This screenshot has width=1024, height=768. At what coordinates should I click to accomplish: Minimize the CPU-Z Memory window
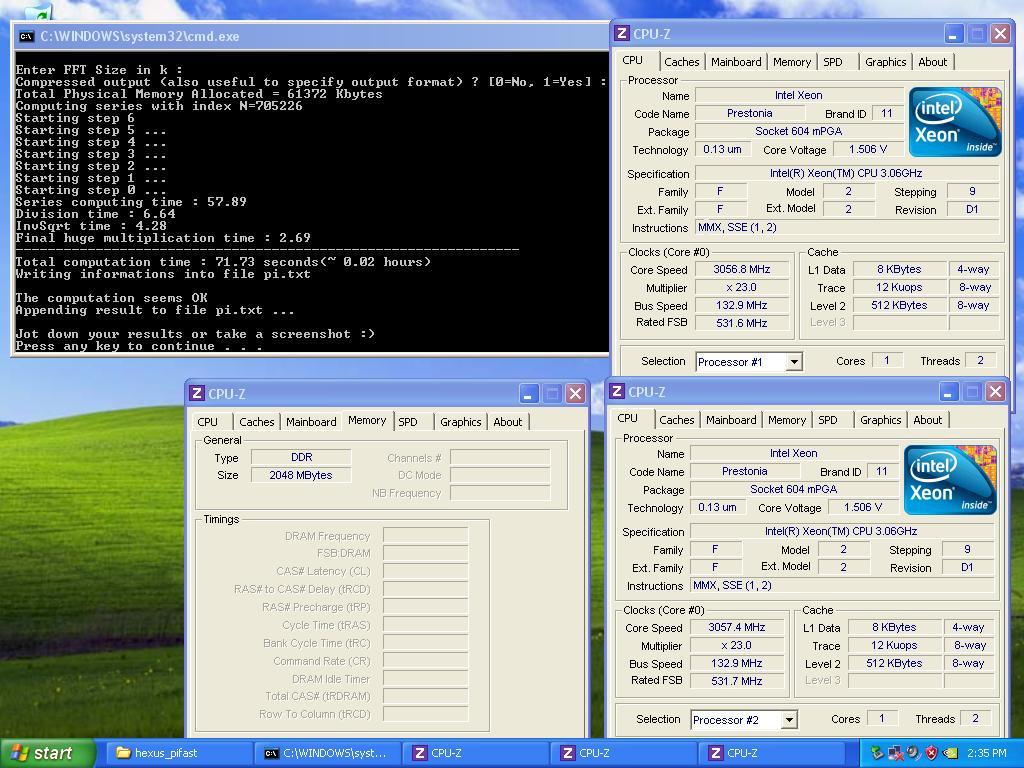[529, 393]
